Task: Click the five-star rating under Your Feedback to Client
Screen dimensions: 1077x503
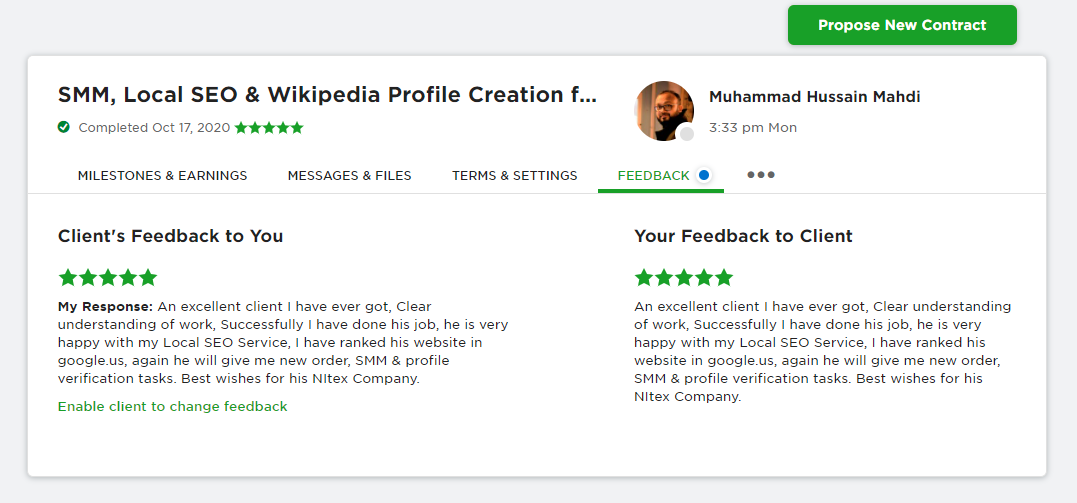Action: coord(684,277)
